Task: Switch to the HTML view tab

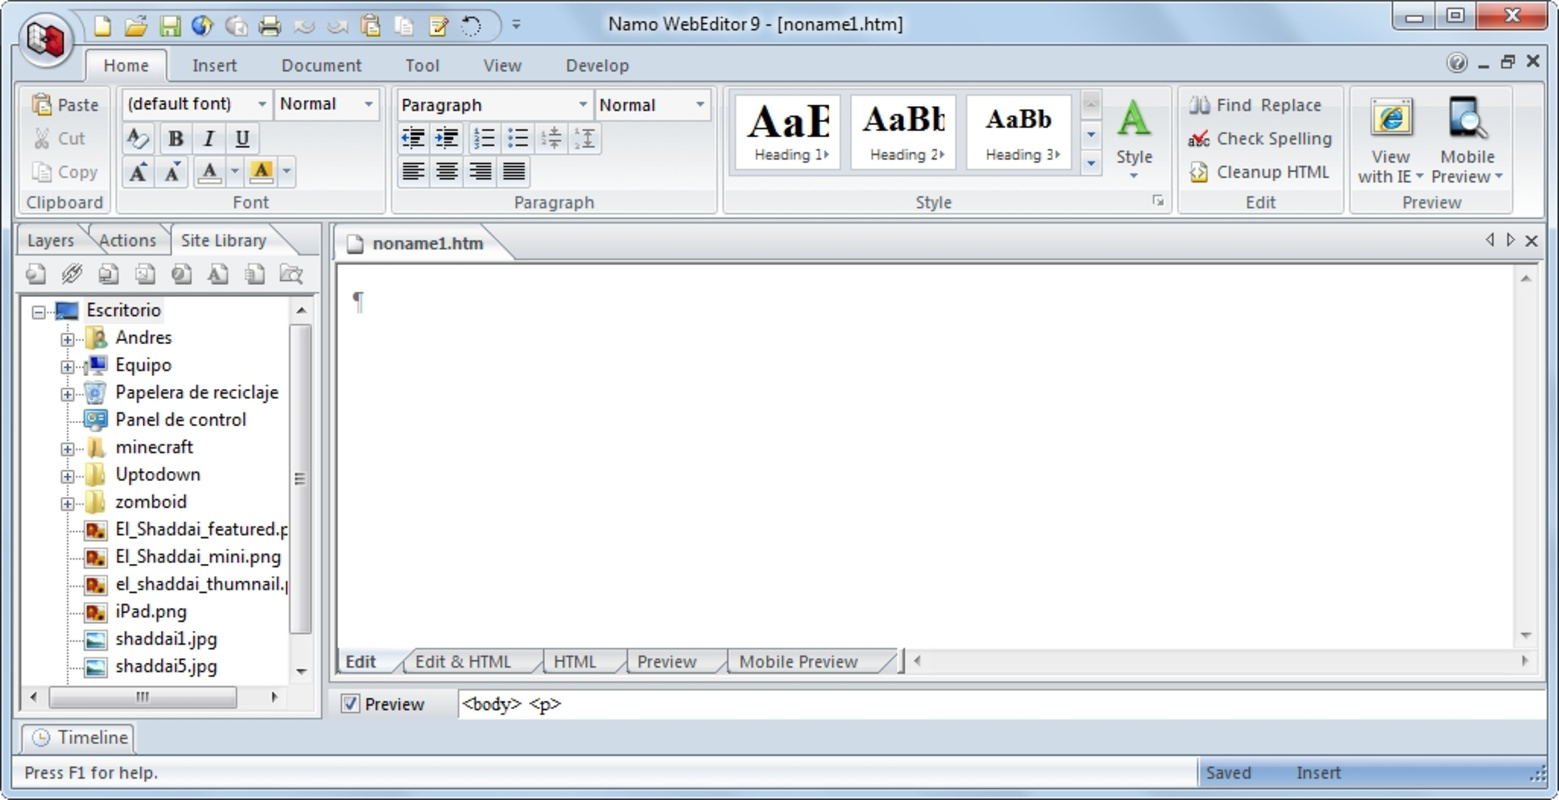Action: coord(575,662)
